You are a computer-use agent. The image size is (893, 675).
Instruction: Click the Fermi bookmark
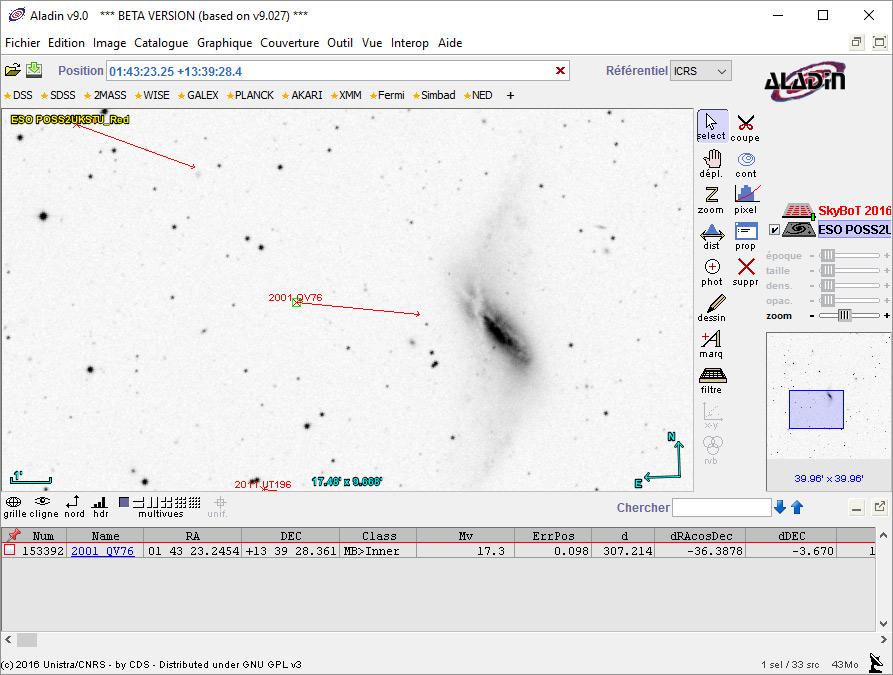pos(387,95)
